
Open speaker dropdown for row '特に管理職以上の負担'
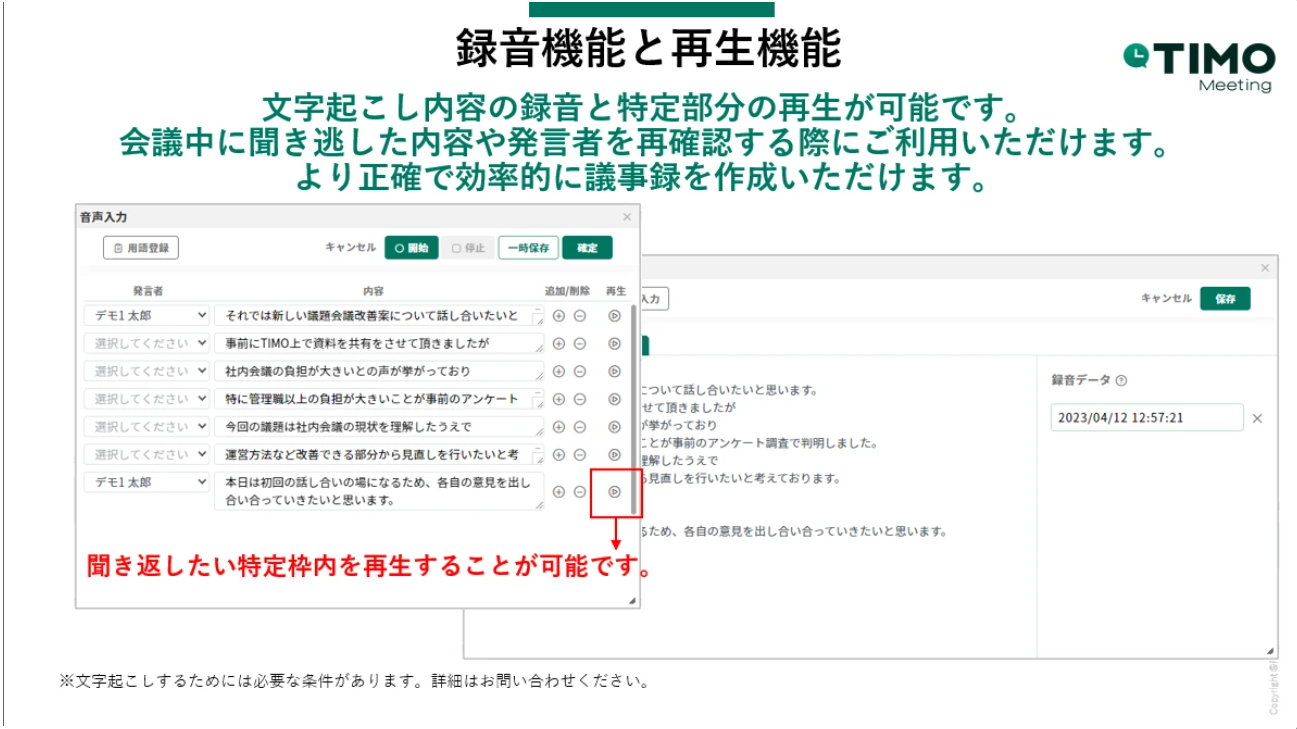[x=147, y=399]
